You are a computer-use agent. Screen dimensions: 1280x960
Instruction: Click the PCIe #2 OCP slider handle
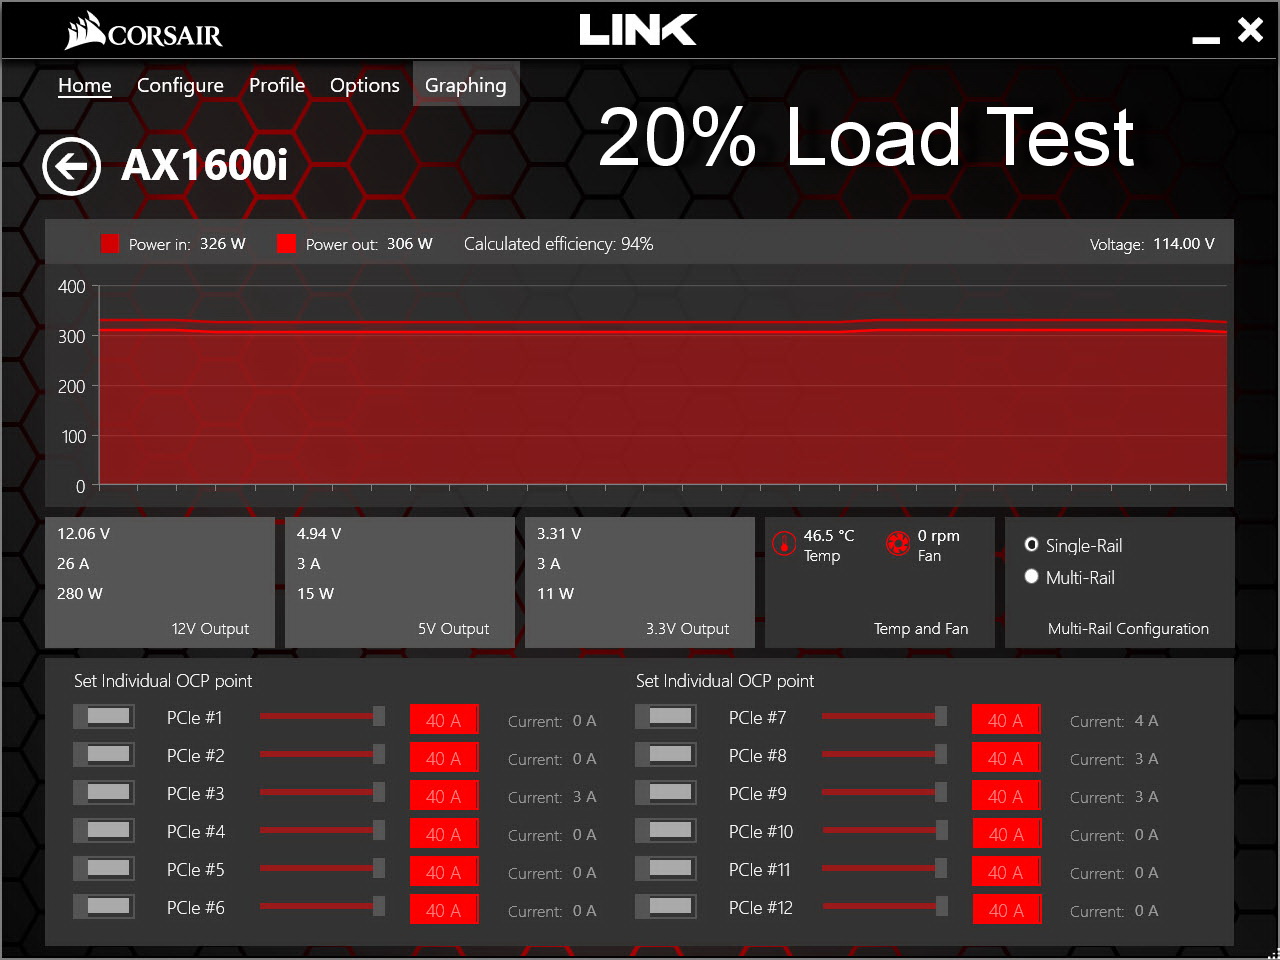click(x=379, y=754)
